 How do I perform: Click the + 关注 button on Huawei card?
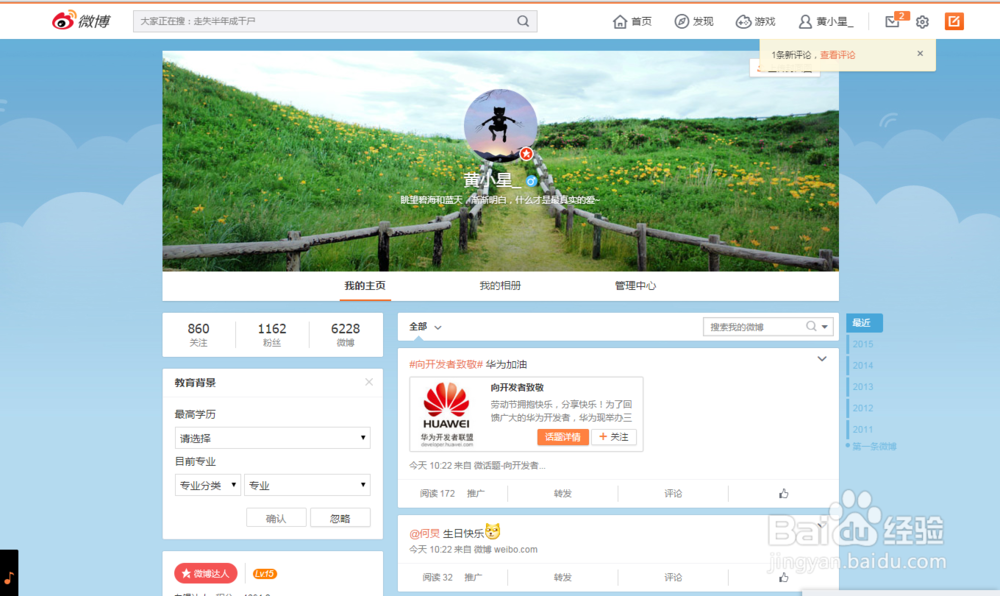tap(614, 437)
